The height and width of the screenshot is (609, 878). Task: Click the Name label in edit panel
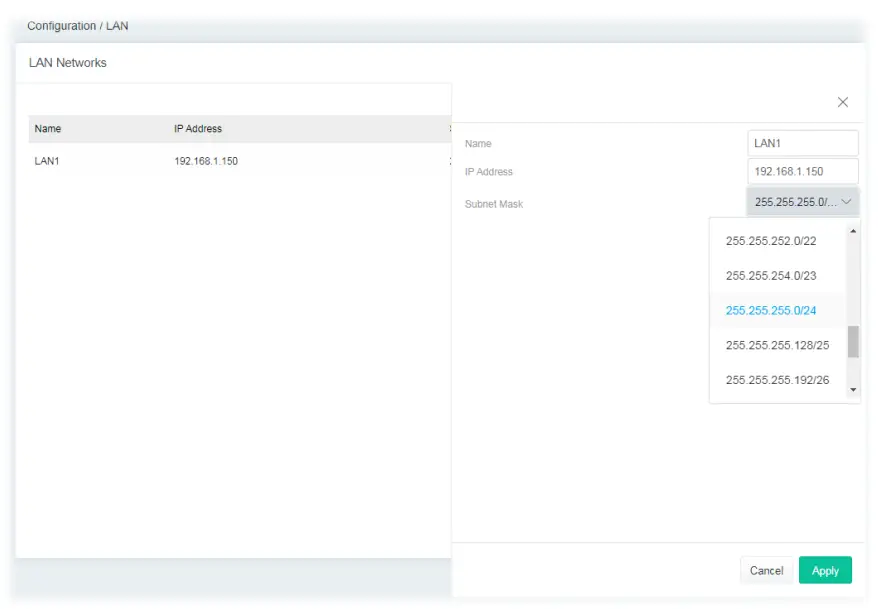478,144
